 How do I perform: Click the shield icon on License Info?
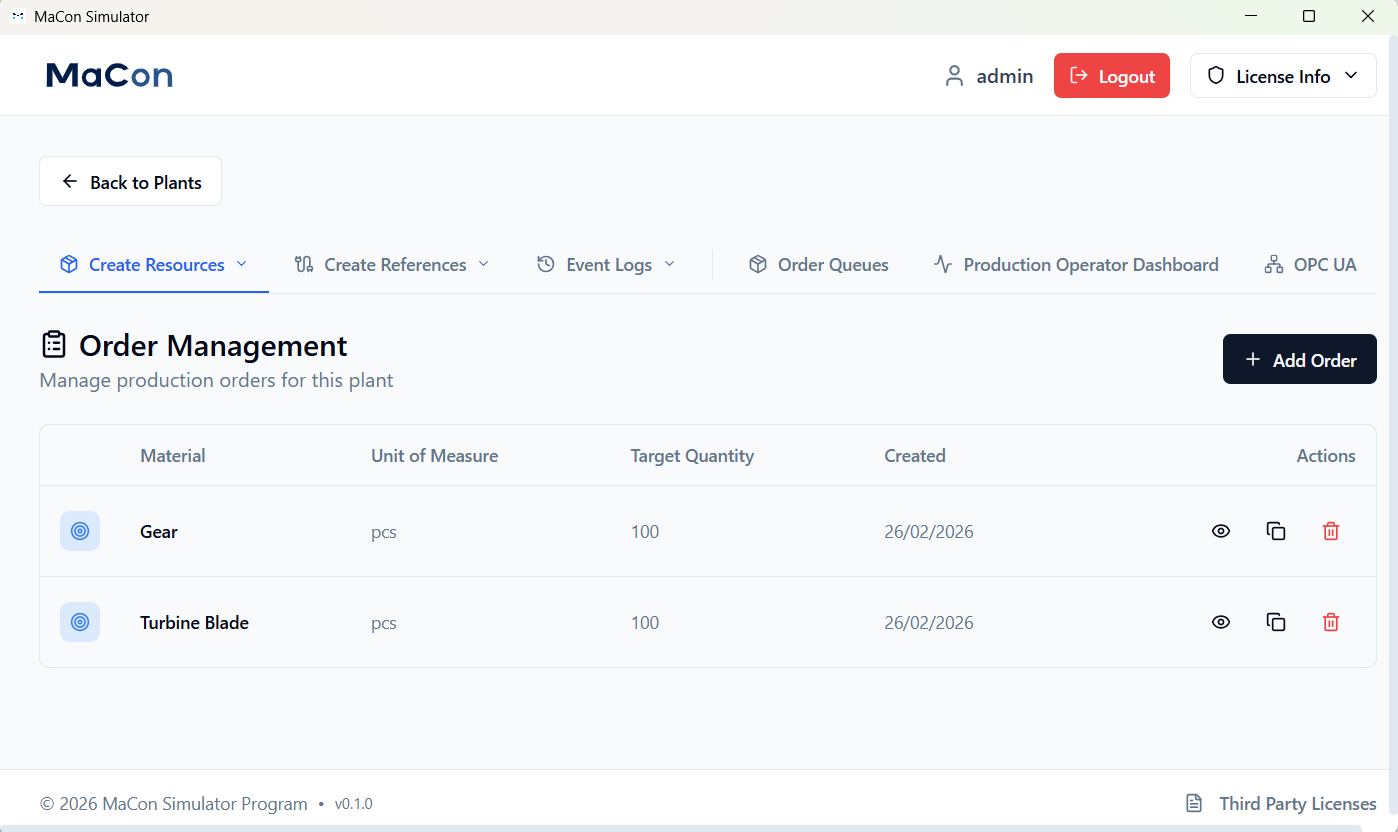(1216, 75)
